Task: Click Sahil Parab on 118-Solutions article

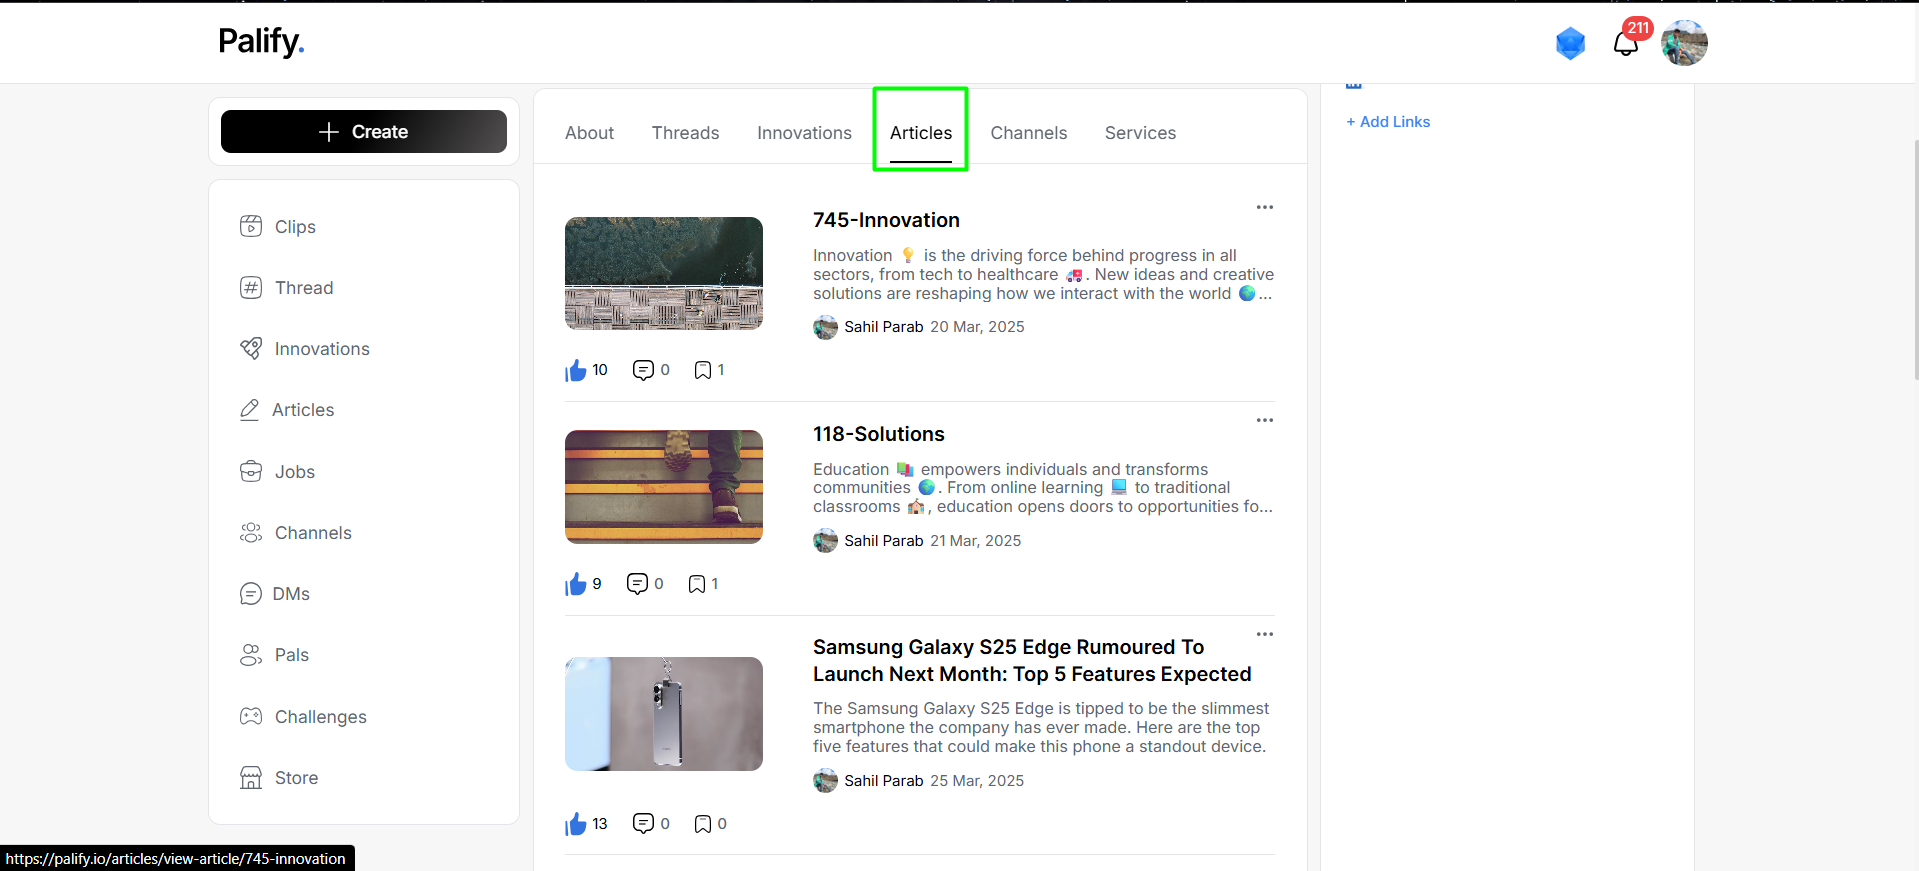Action: tap(884, 541)
